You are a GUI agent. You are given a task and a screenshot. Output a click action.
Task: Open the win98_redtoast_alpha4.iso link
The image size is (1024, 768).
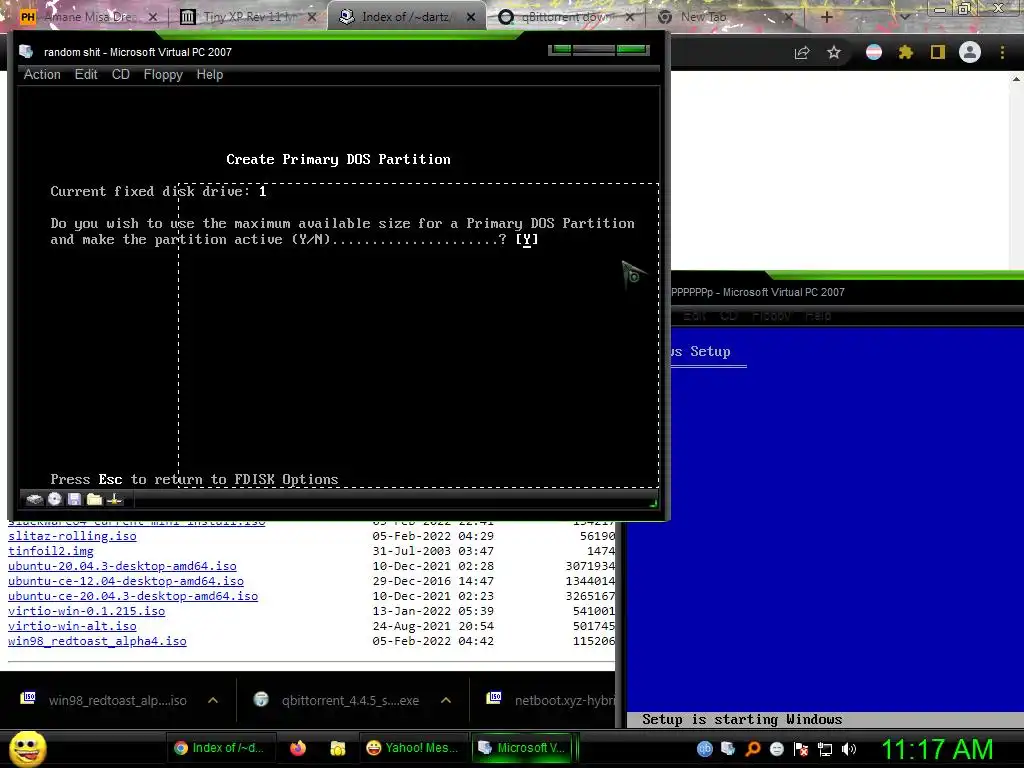coord(97,641)
